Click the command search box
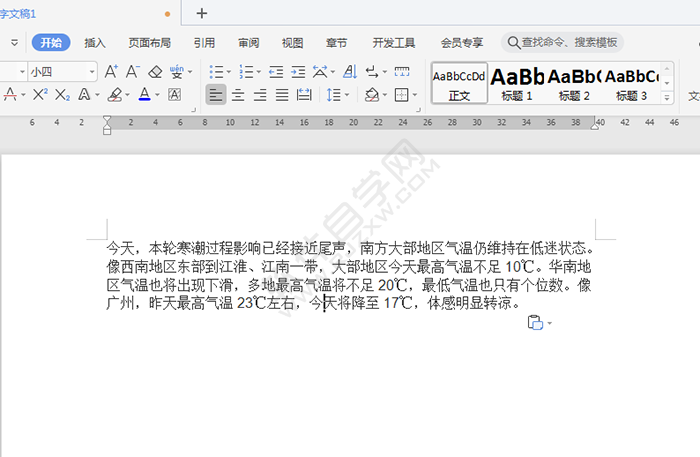 point(562,42)
